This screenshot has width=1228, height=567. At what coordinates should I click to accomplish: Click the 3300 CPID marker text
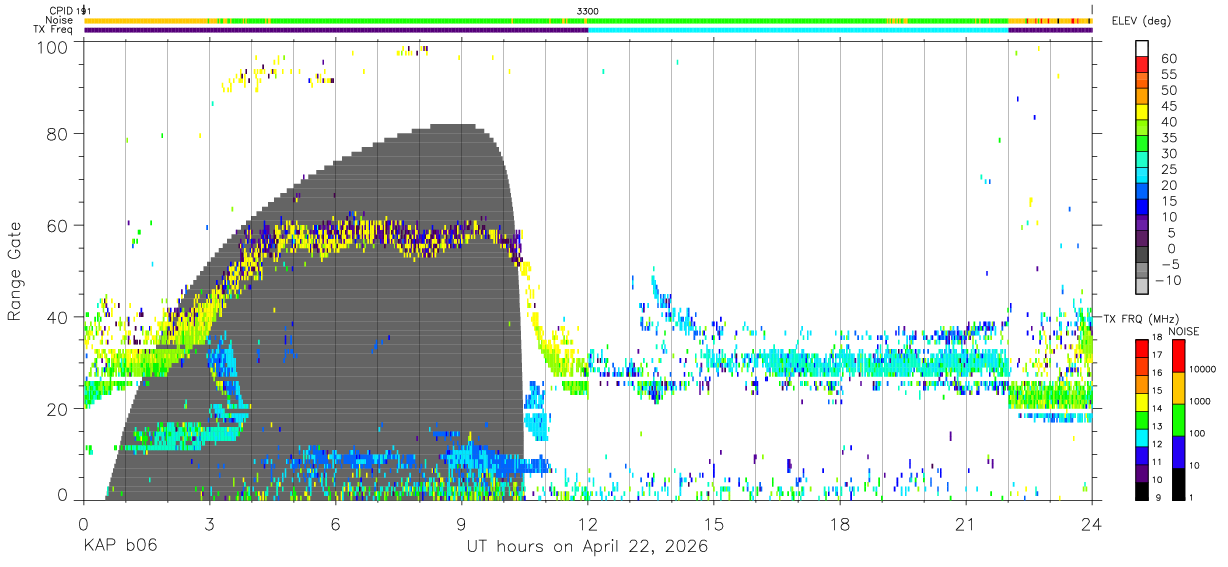point(588,11)
